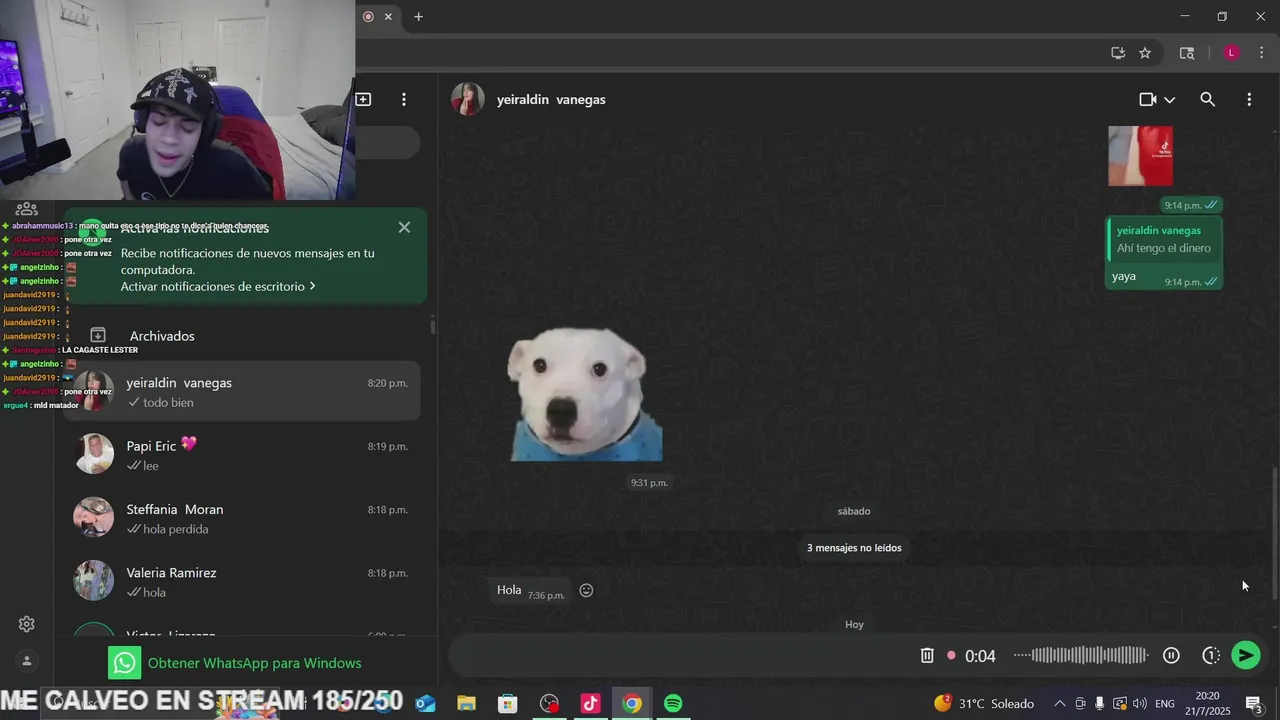Open a new Chrome tab
This screenshot has width=1280, height=720.
419,16
